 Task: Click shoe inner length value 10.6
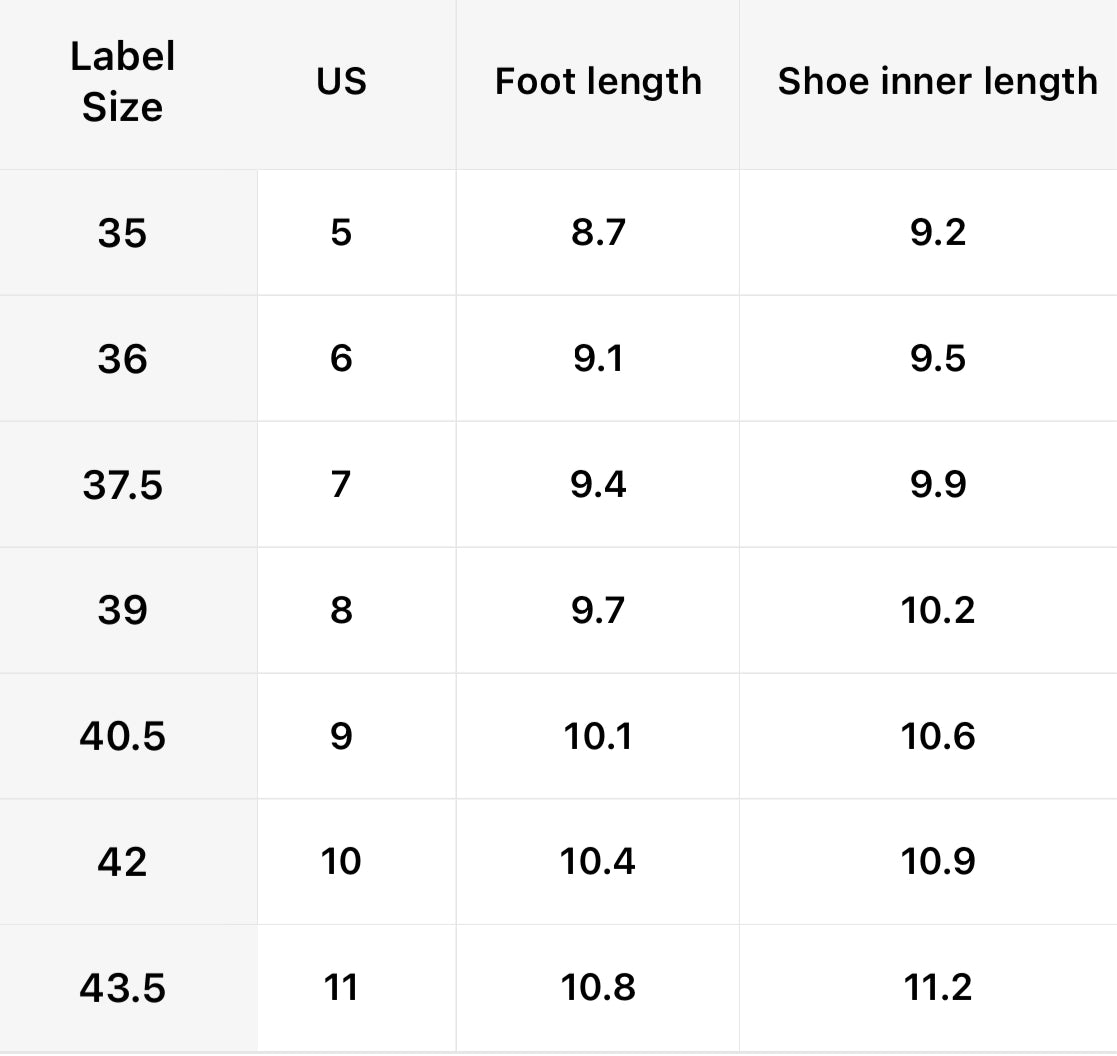937,737
